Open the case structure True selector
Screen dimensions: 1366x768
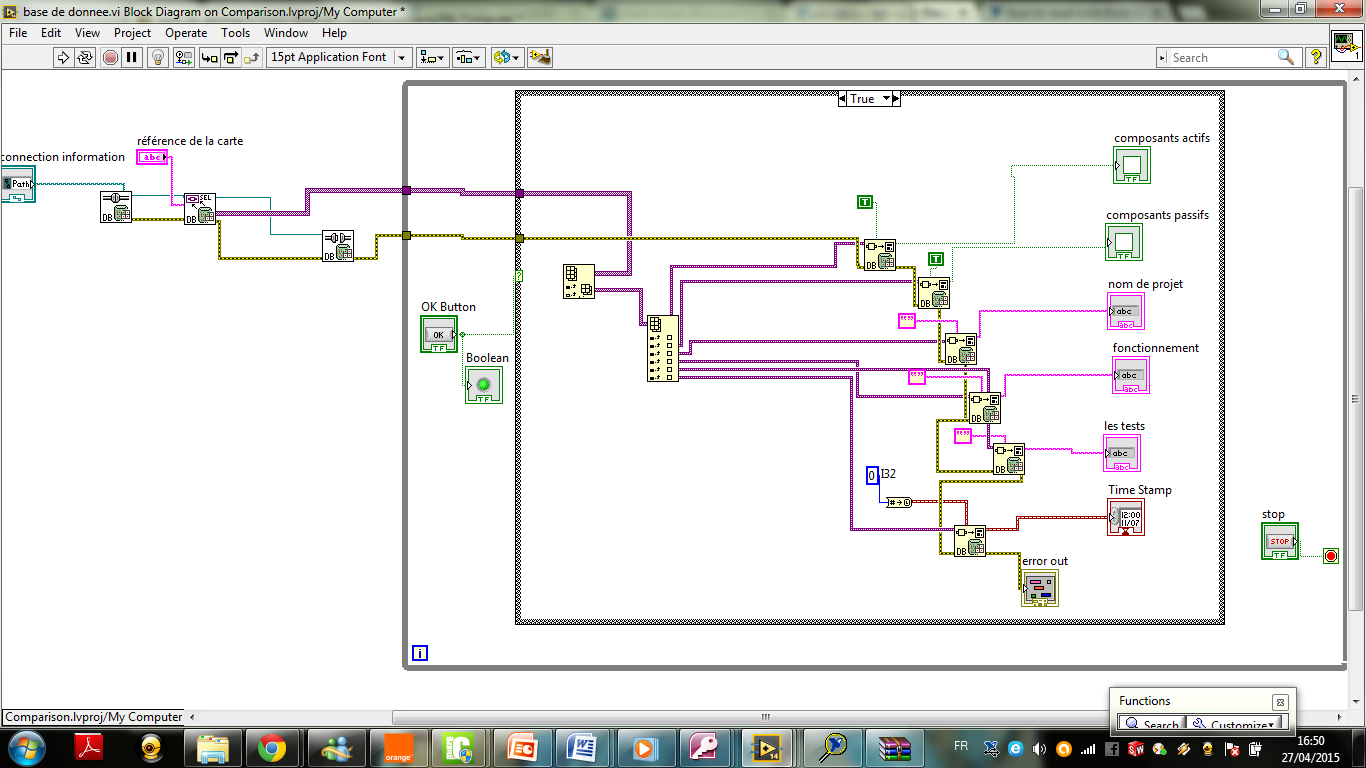pos(868,99)
